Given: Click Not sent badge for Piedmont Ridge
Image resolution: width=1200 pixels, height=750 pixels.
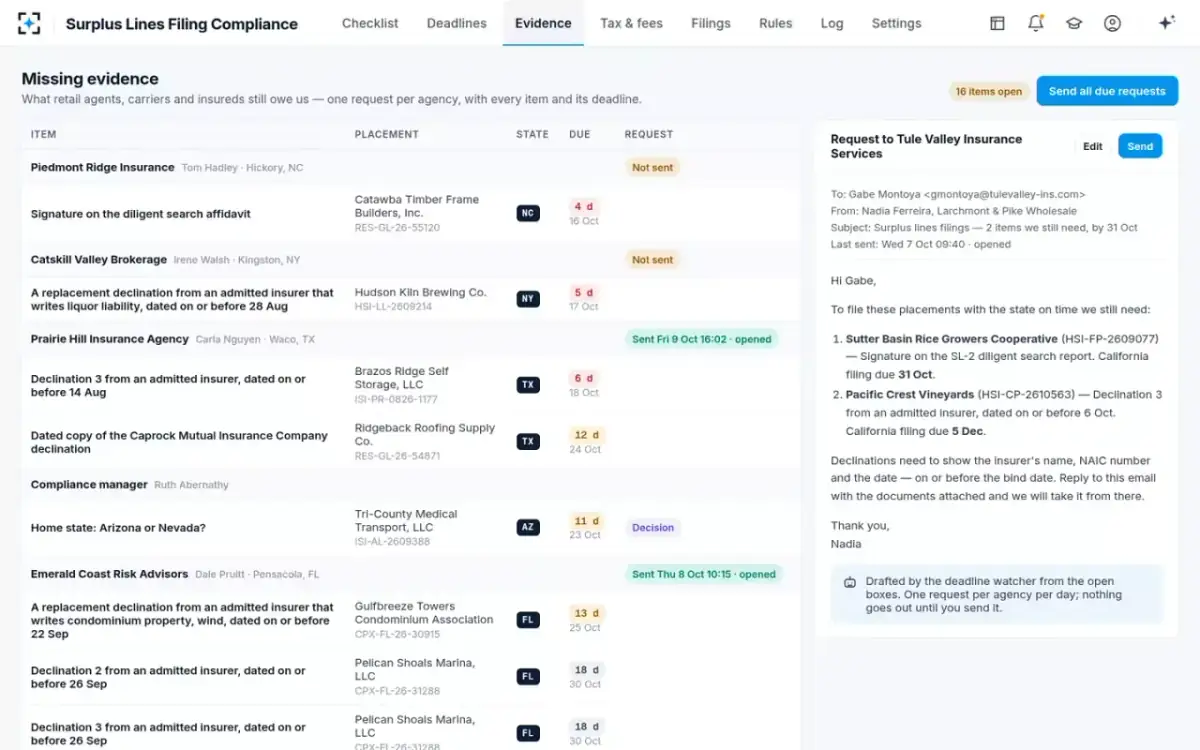Looking at the screenshot, I should point(652,168).
